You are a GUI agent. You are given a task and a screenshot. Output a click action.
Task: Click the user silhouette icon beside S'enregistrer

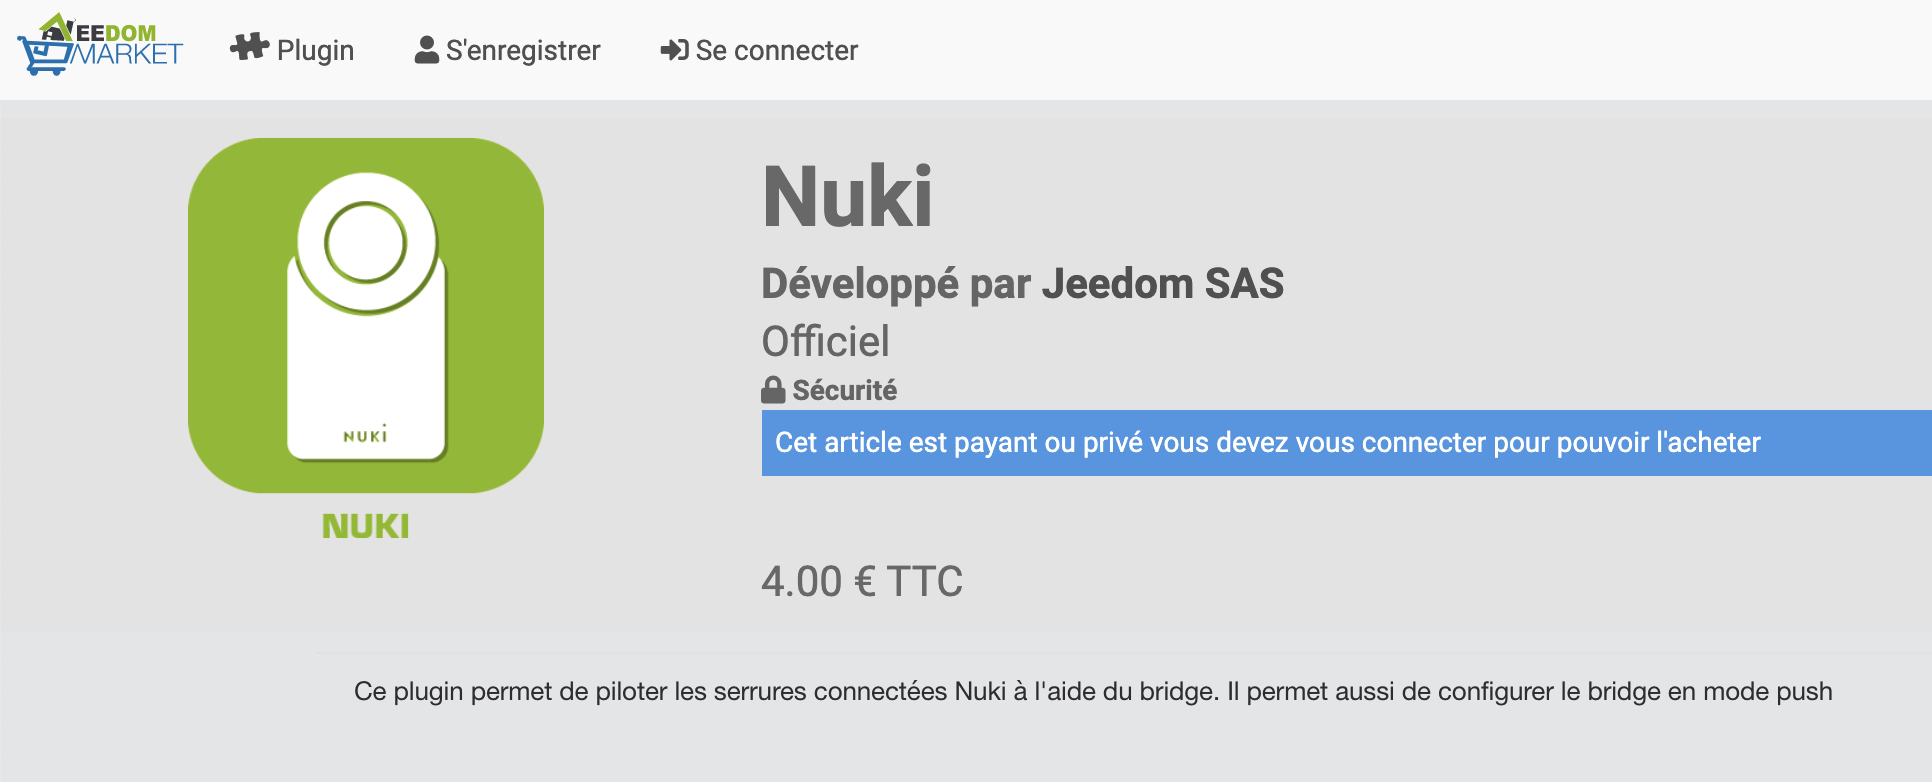[x=427, y=50]
